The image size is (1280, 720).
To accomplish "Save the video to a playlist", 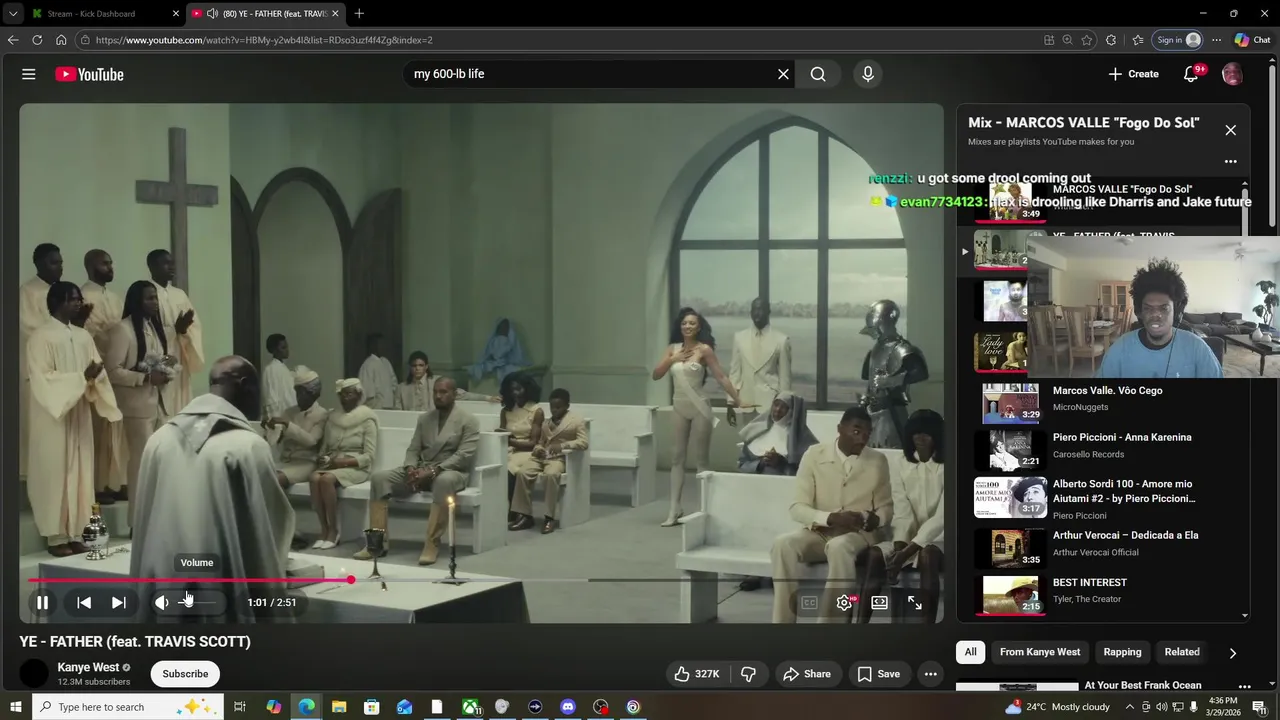I will (x=879, y=674).
